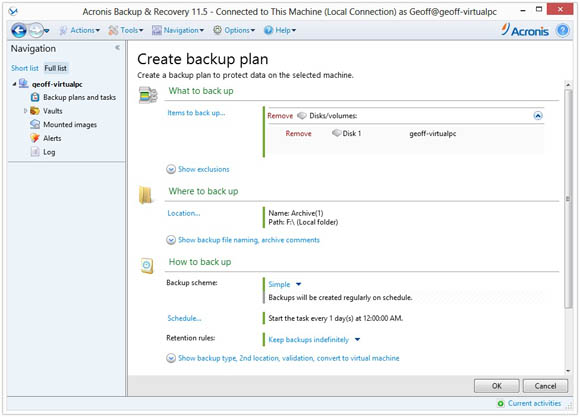The height and width of the screenshot is (417, 580).
Task: Open Alerts in the navigation tree
Action: point(52,138)
